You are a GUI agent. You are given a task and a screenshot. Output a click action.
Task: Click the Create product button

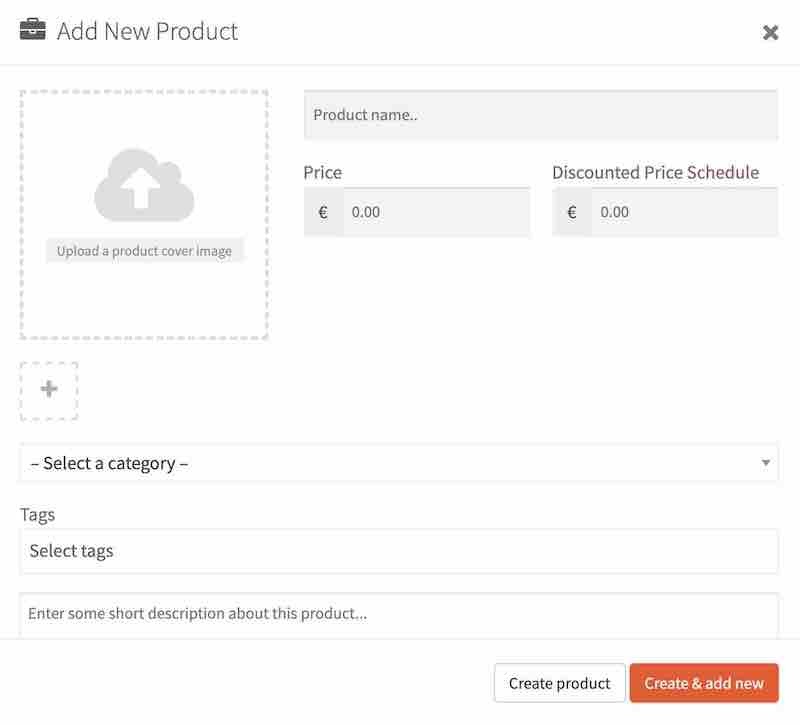click(559, 683)
